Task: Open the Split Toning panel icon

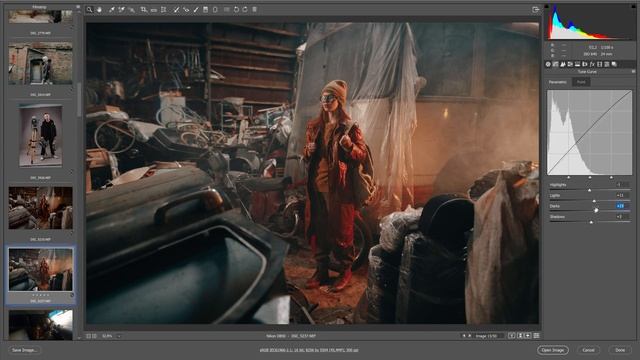Action: coord(578,64)
